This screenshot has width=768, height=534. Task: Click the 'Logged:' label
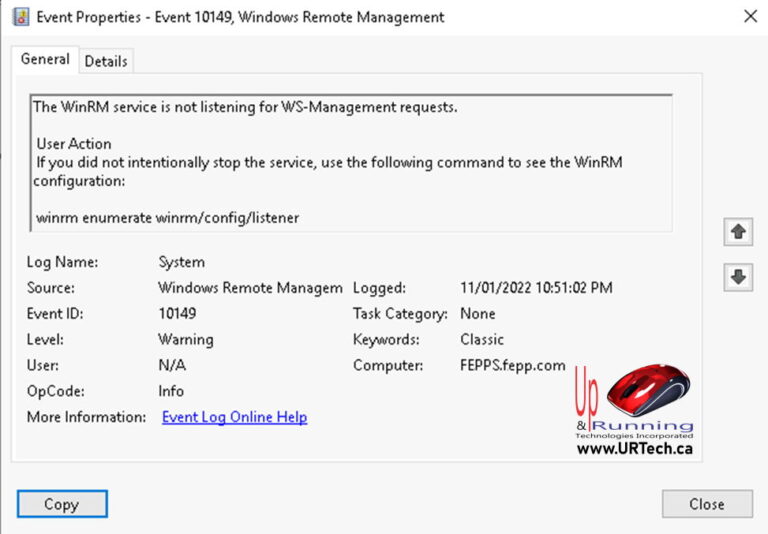coord(379,288)
